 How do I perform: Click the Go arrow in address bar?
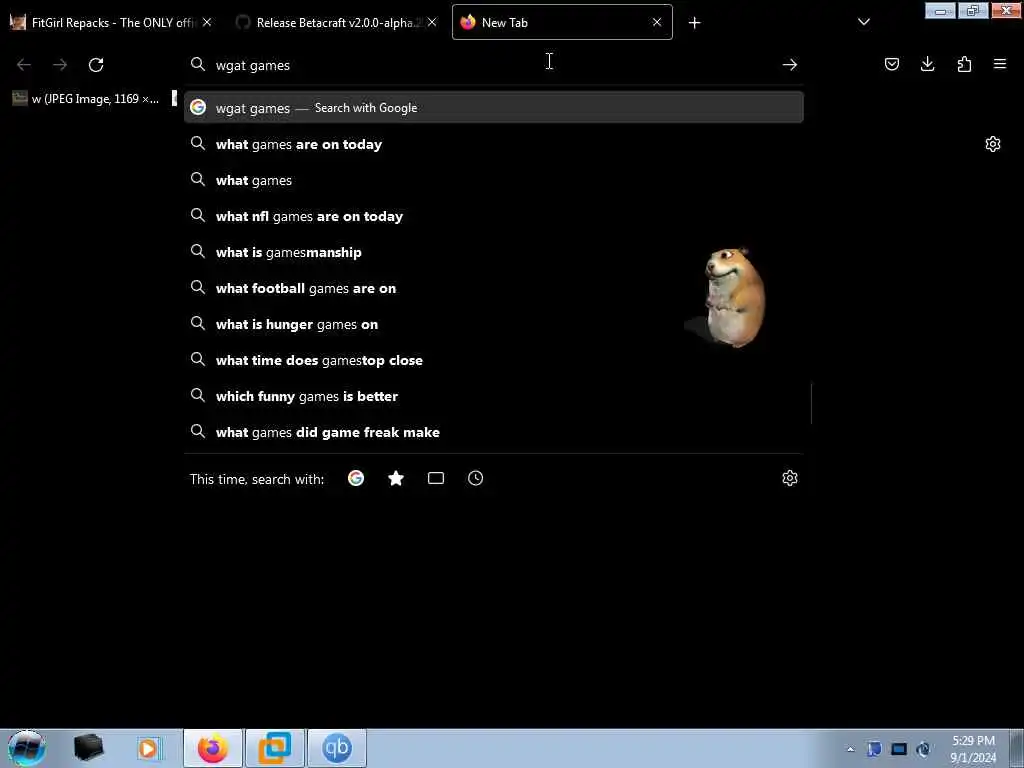tap(790, 65)
